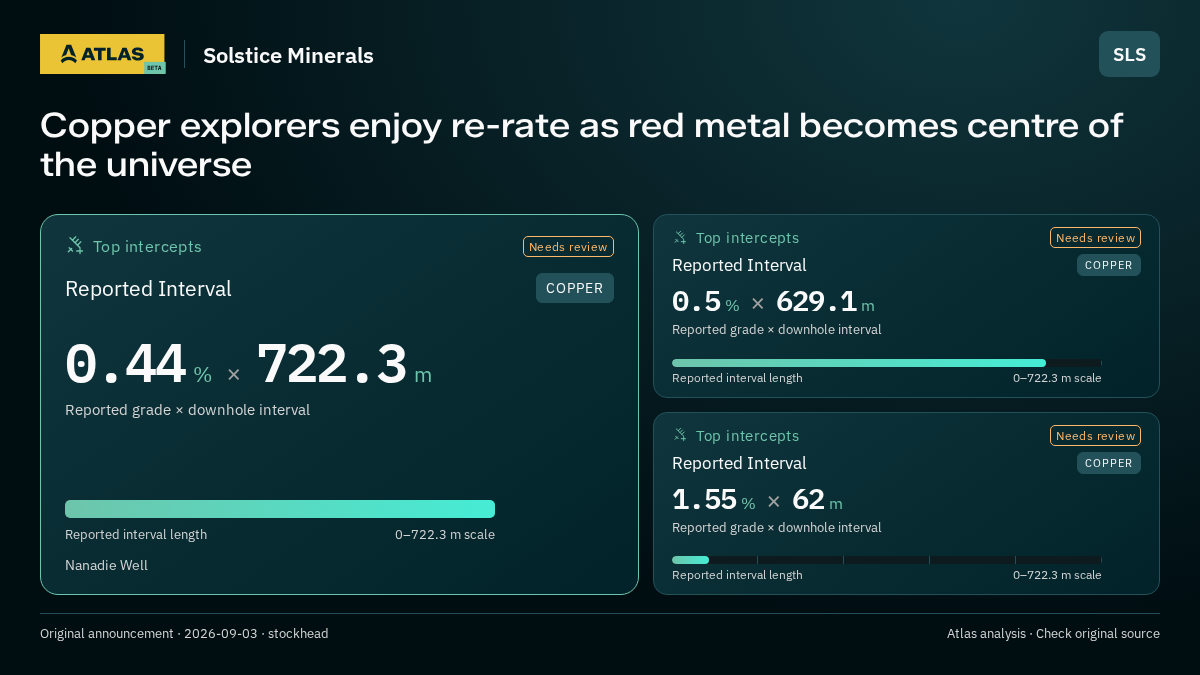Click Reported Interval title in 0.5% card
The height and width of the screenshot is (675, 1200).
point(739,265)
